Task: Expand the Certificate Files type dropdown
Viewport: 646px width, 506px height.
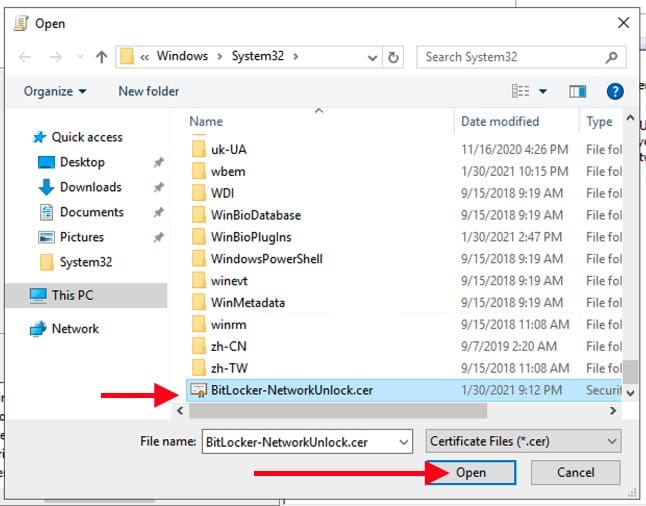Action: pos(611,441)
